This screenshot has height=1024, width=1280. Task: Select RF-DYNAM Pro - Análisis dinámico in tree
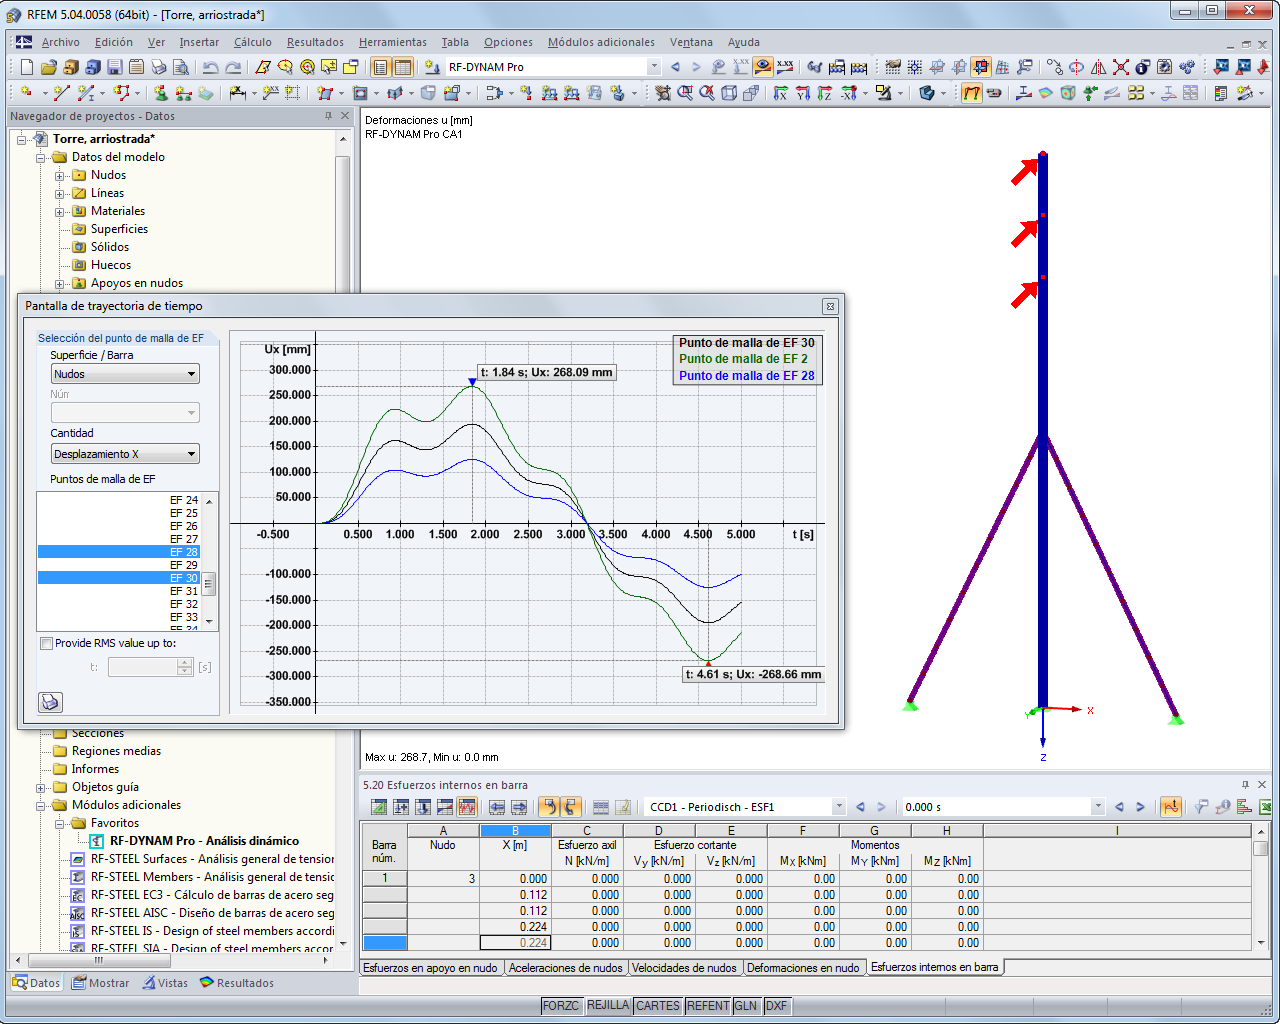(204, 841)
